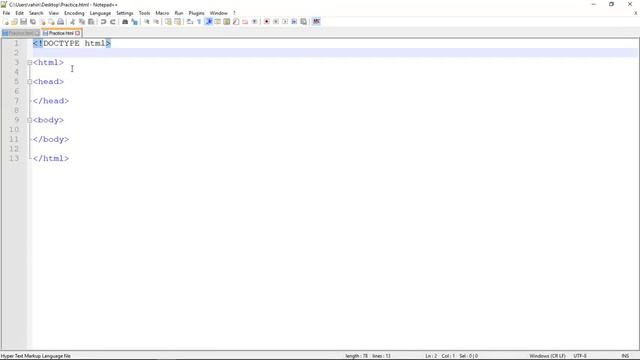Click the Redo toolbar icon
The width and height of the screenshot is (640, 360).
click(113, 22)
